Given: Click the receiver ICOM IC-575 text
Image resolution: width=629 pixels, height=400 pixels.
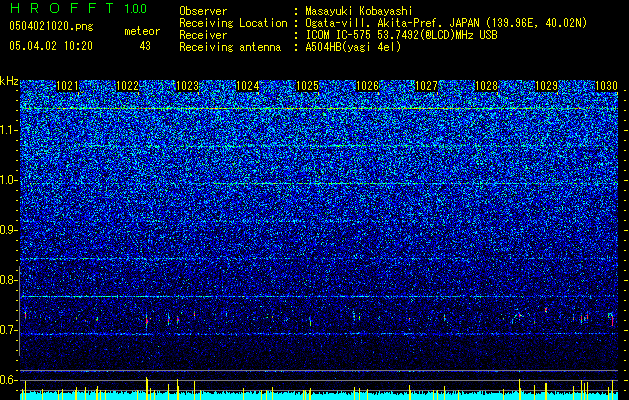Looking at the screenshot, I should 401,35.
